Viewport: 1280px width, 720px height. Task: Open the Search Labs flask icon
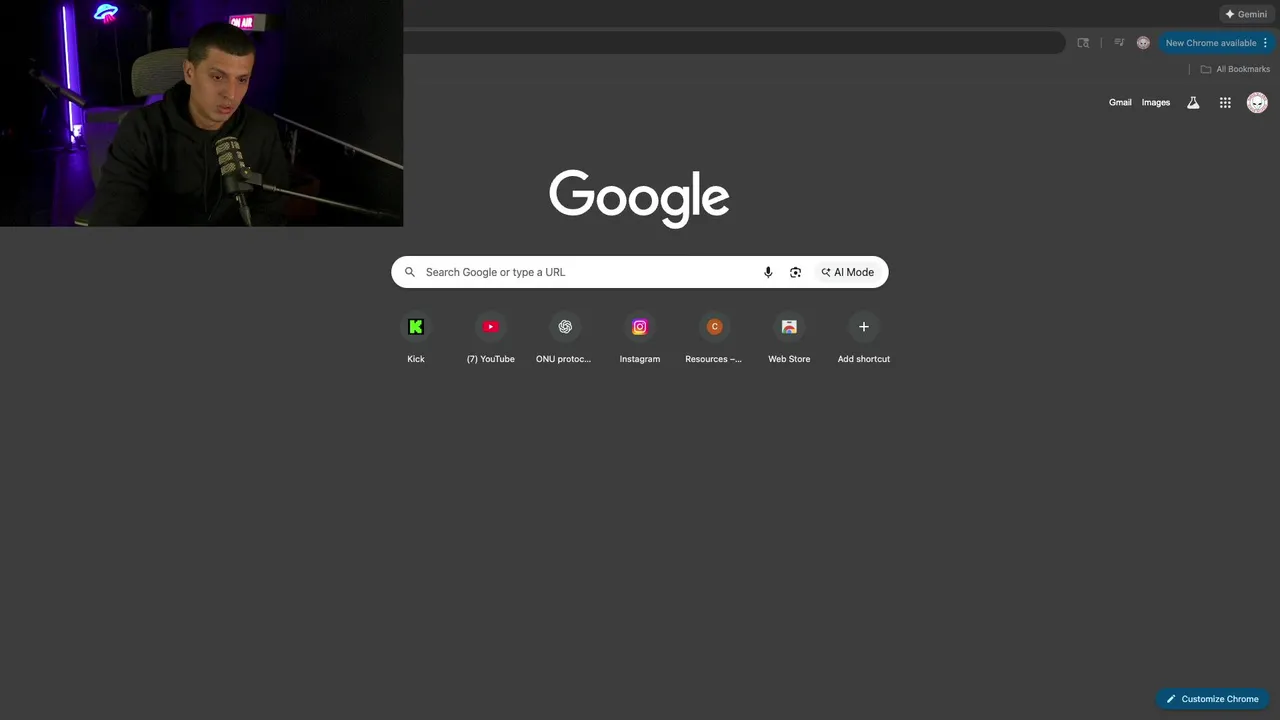1193,102
